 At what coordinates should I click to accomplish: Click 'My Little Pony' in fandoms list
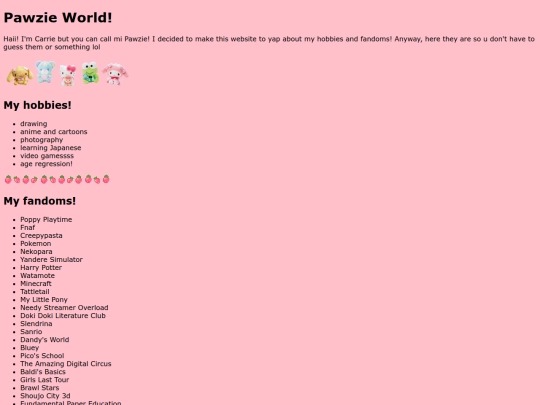tap(44, 300)
